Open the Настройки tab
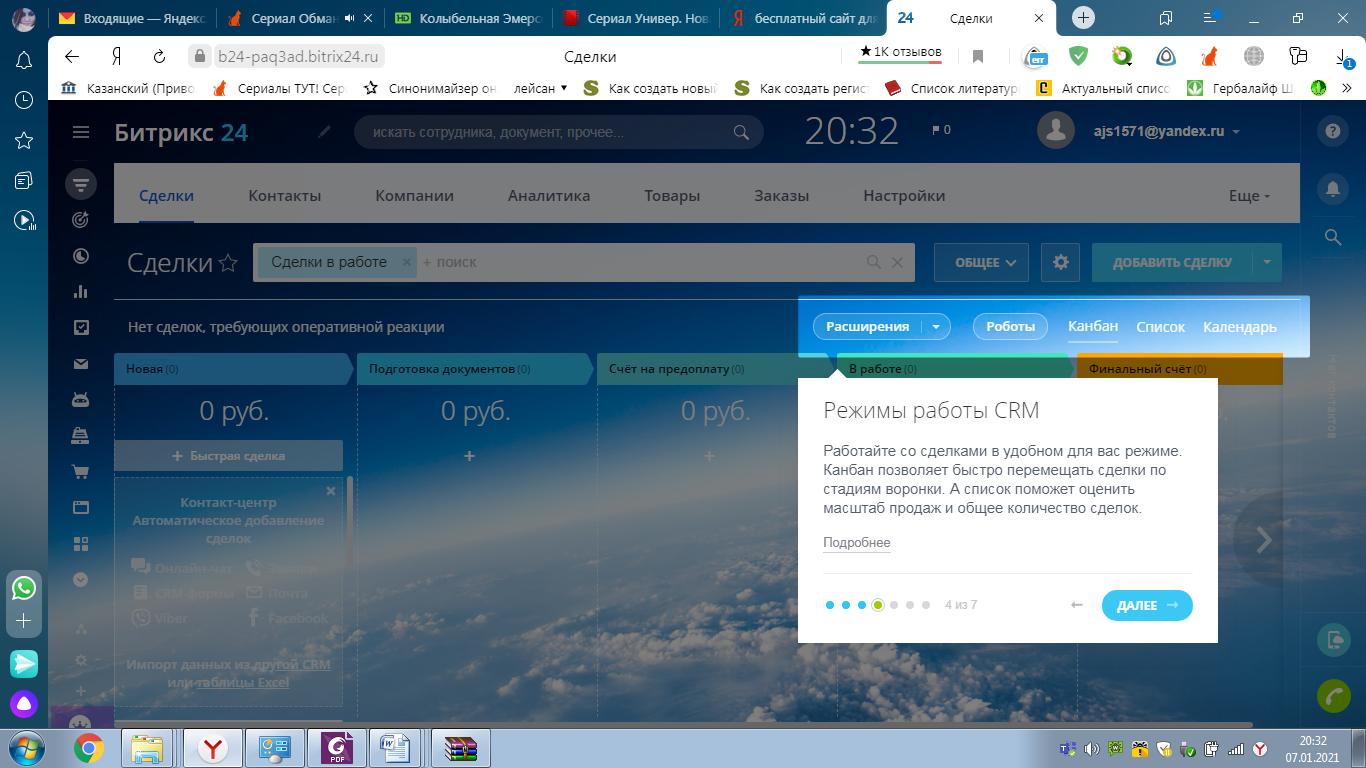Screen dimensions: 1366x768 pyautogui.click(x=904, y=196)
